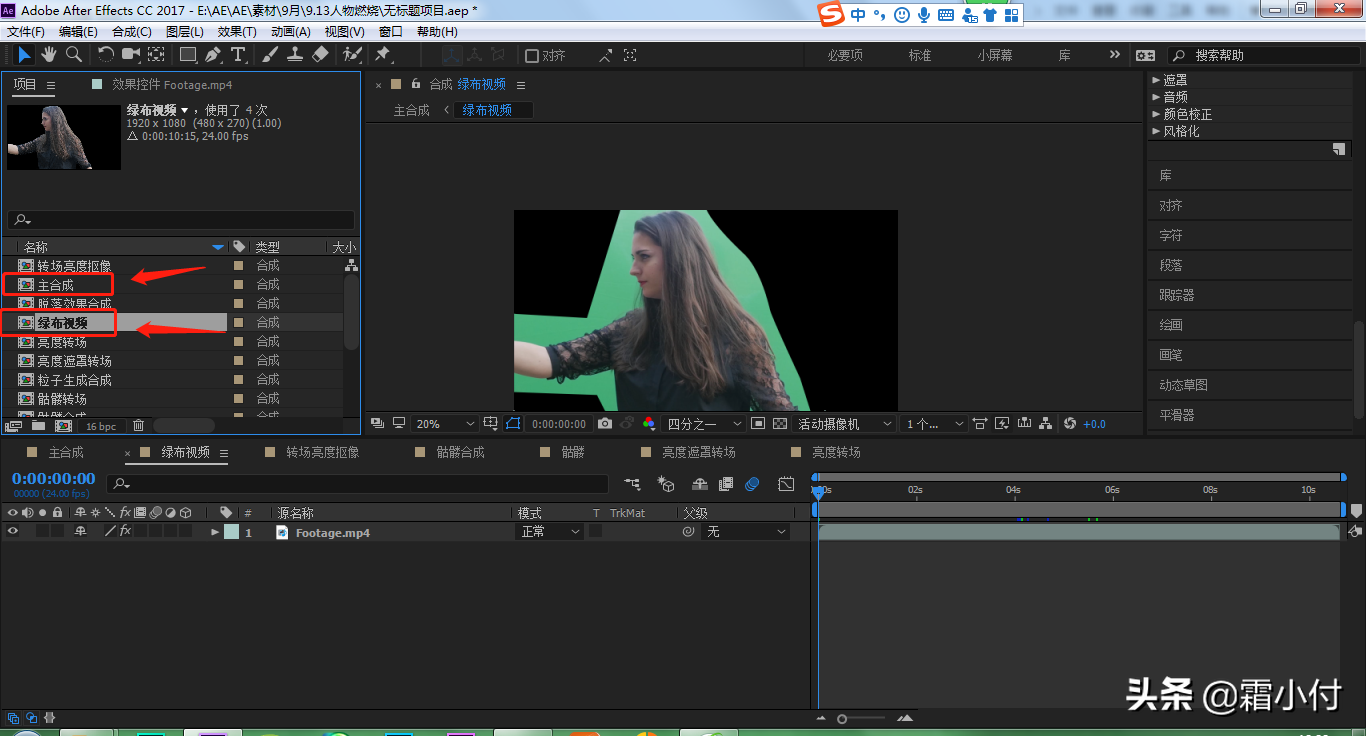Open the 效果(T) menu

click(237, 32)
